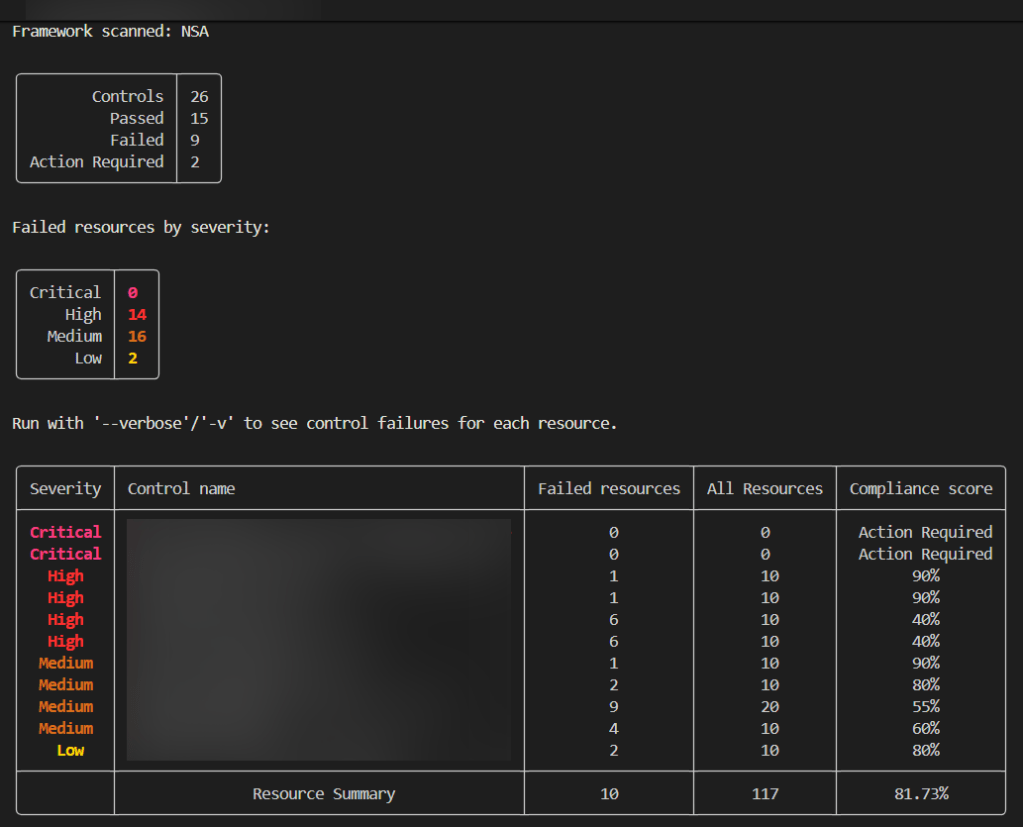Click the 'Control name' column header
The image size is (1023, 827).
pyautogui.click(x=181, y=489)
